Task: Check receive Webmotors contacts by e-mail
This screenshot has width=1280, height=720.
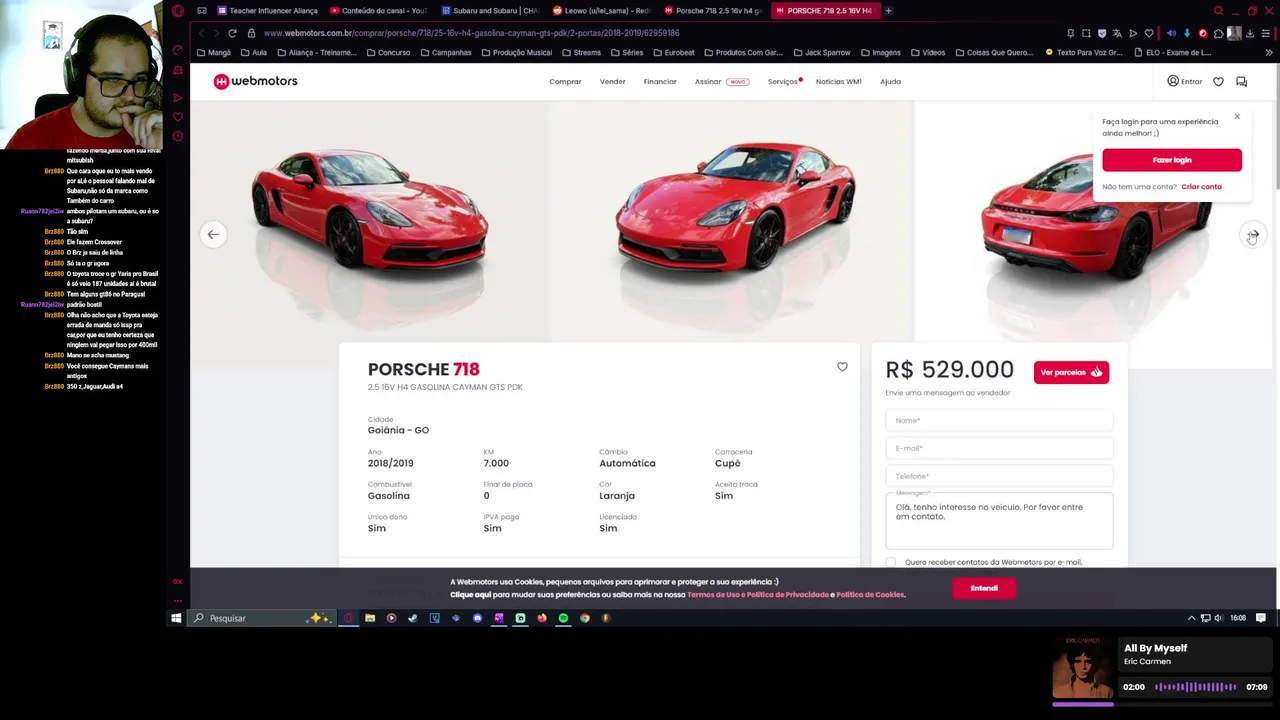Action: point(891,563)
